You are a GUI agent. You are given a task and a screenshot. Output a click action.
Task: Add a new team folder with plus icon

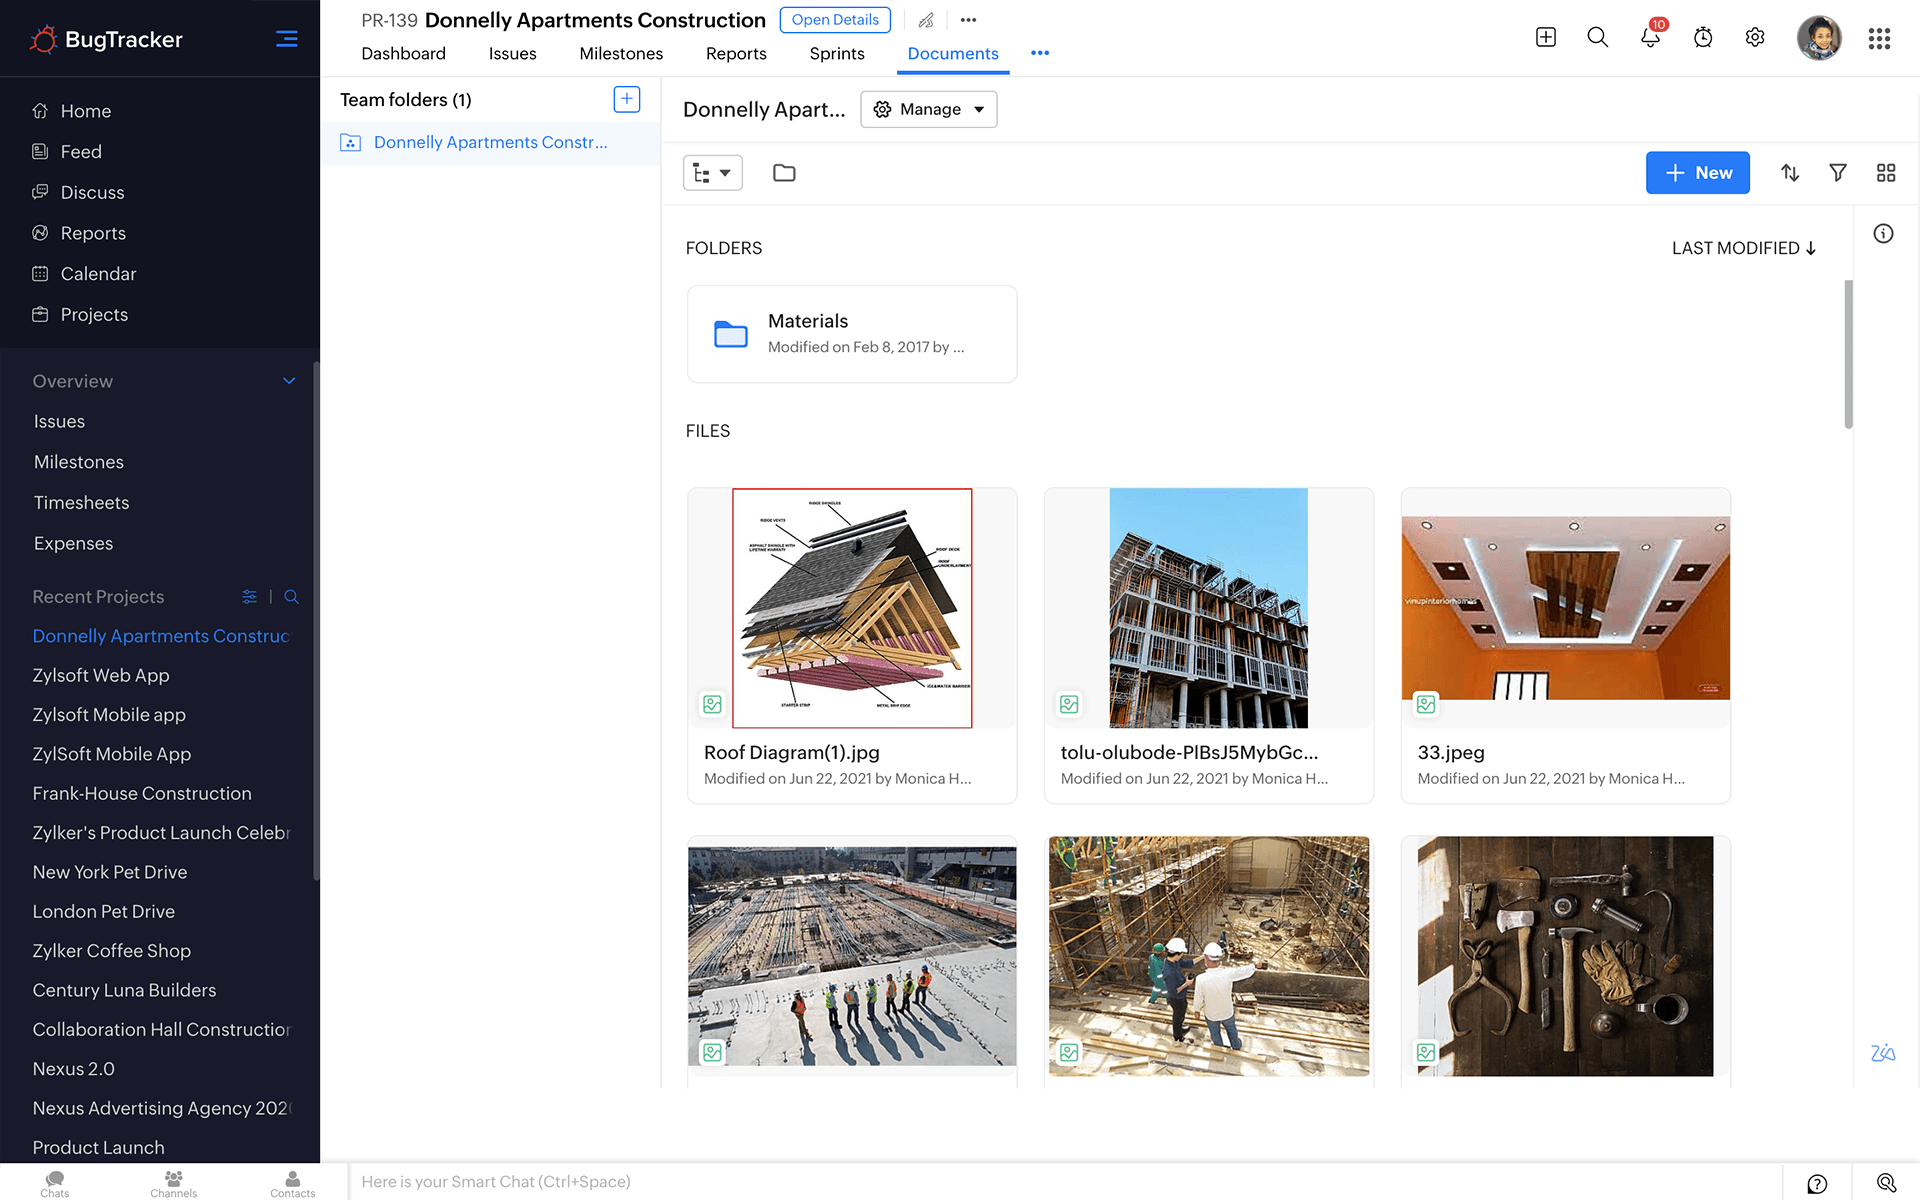[x=626, y=99]
